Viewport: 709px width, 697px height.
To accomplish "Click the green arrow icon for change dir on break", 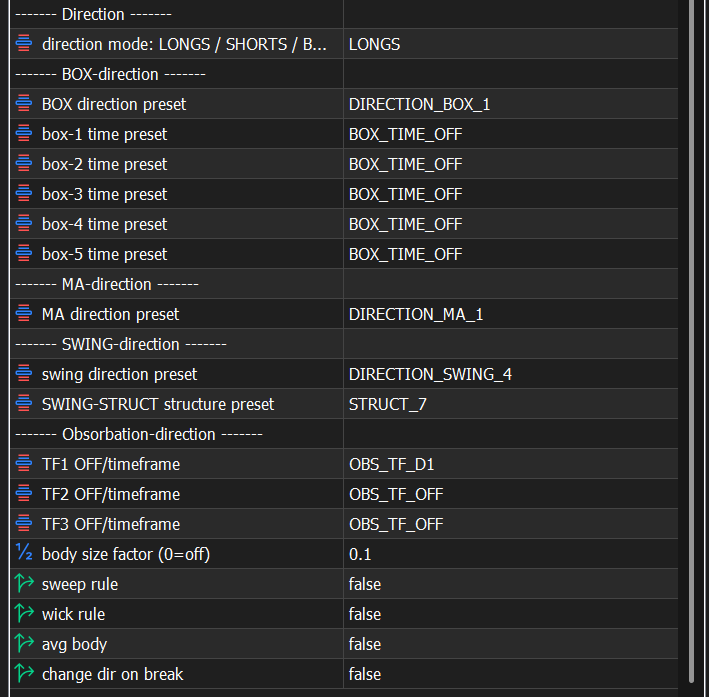I will (x=24, y=673).
